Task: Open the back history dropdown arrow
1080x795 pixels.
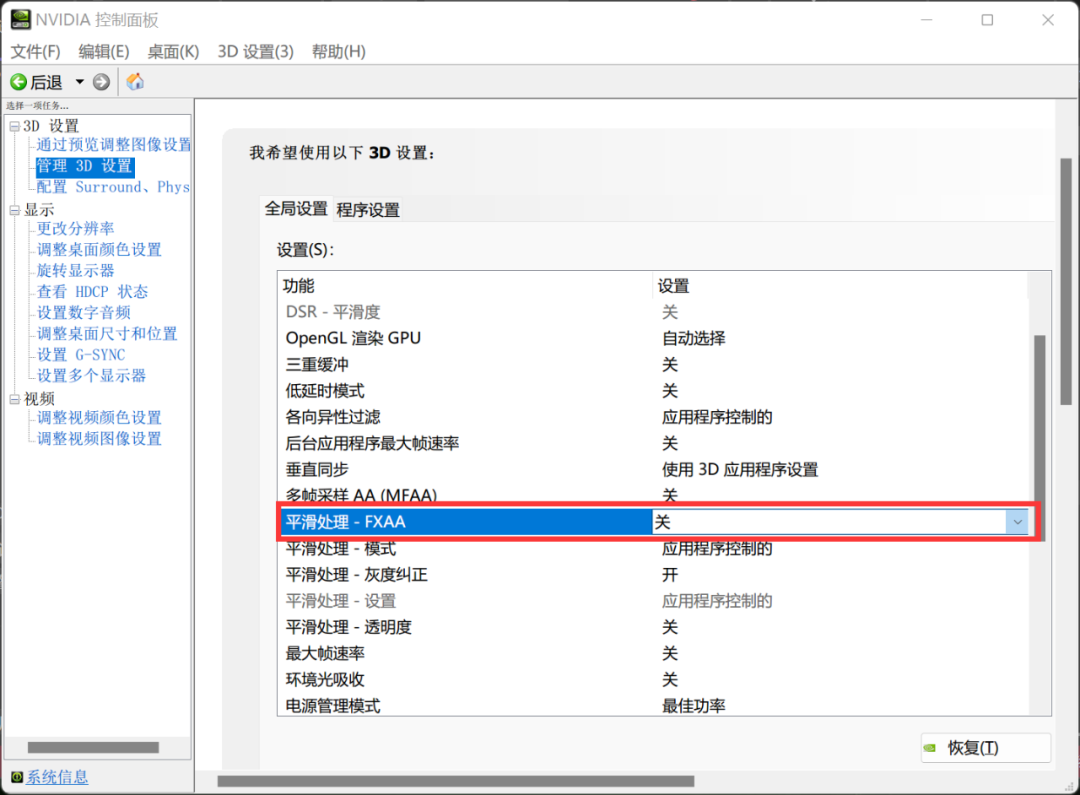Action: [x=80, y=83]
